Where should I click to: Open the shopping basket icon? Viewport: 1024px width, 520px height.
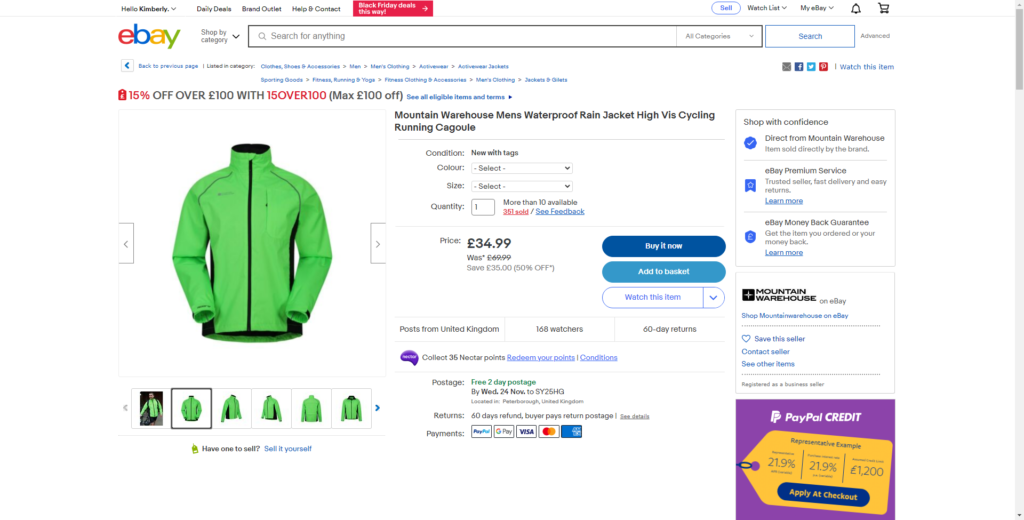[883, 8]
